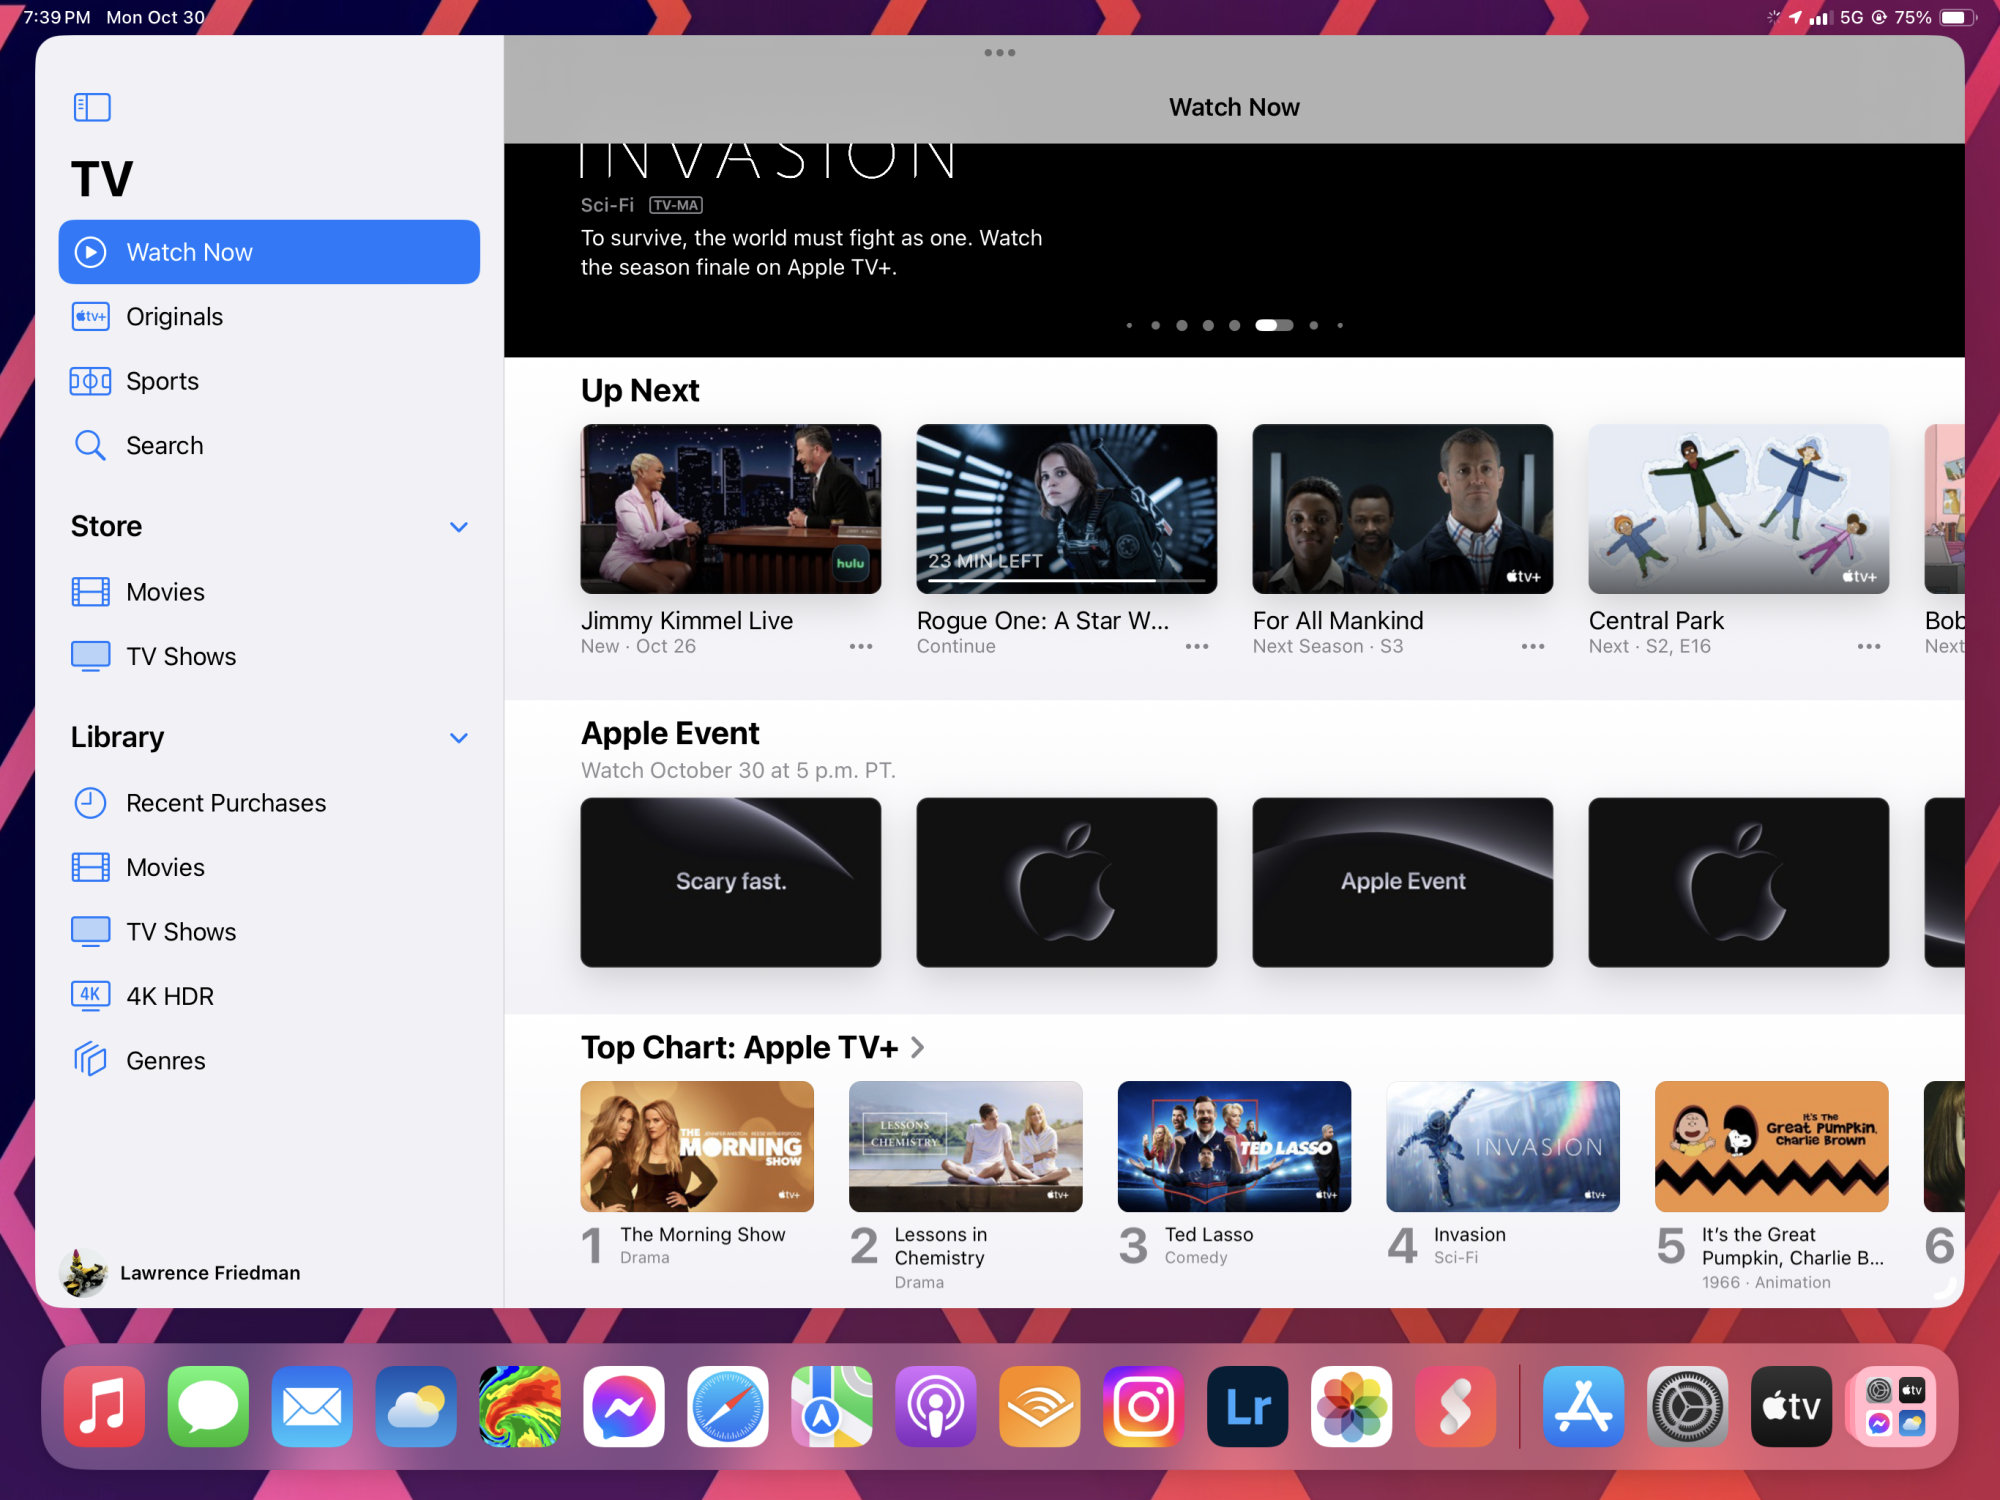Open the Sports section
Screen dimensions: 2000x1500
click(162, 381)
